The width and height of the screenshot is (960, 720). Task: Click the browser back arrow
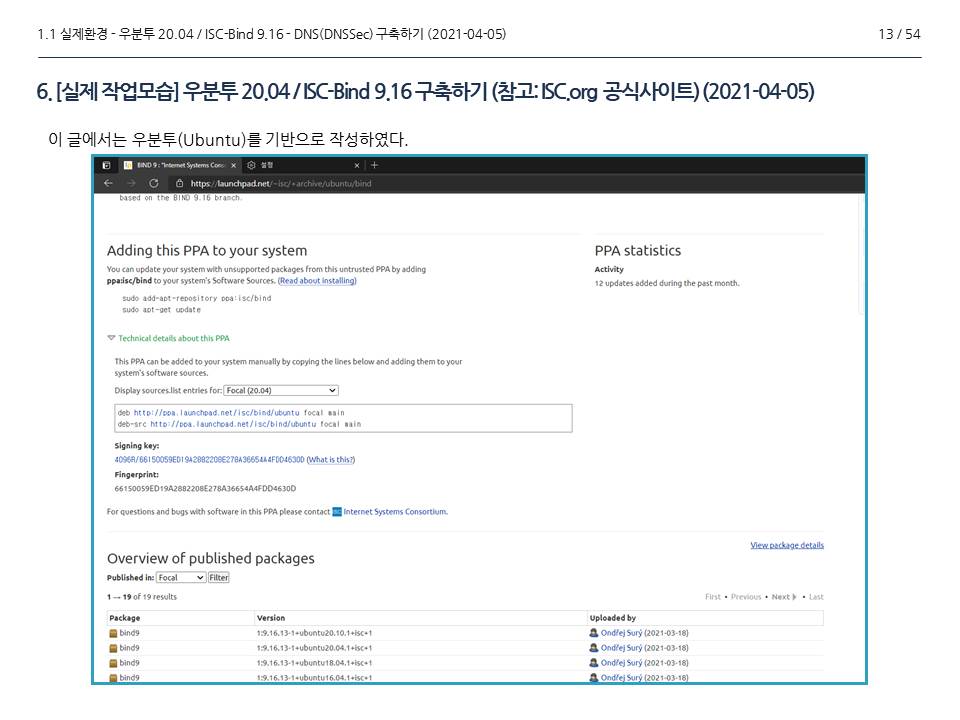108,183
